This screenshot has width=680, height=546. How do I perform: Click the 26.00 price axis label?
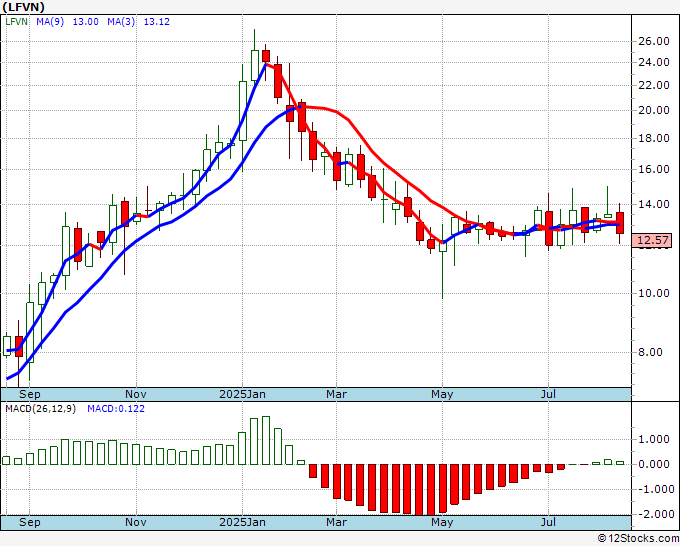click(x=654, y=42)
